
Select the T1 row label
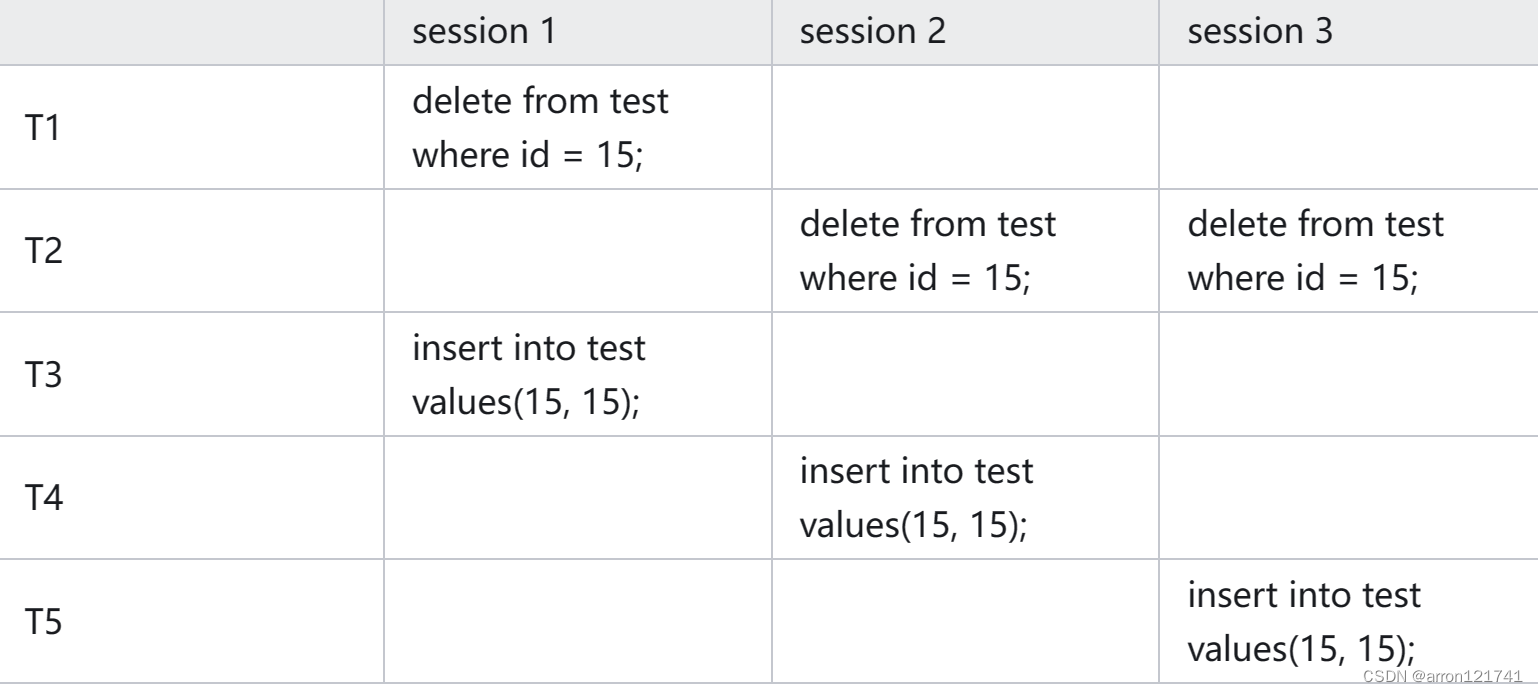[x=44, y=129]
